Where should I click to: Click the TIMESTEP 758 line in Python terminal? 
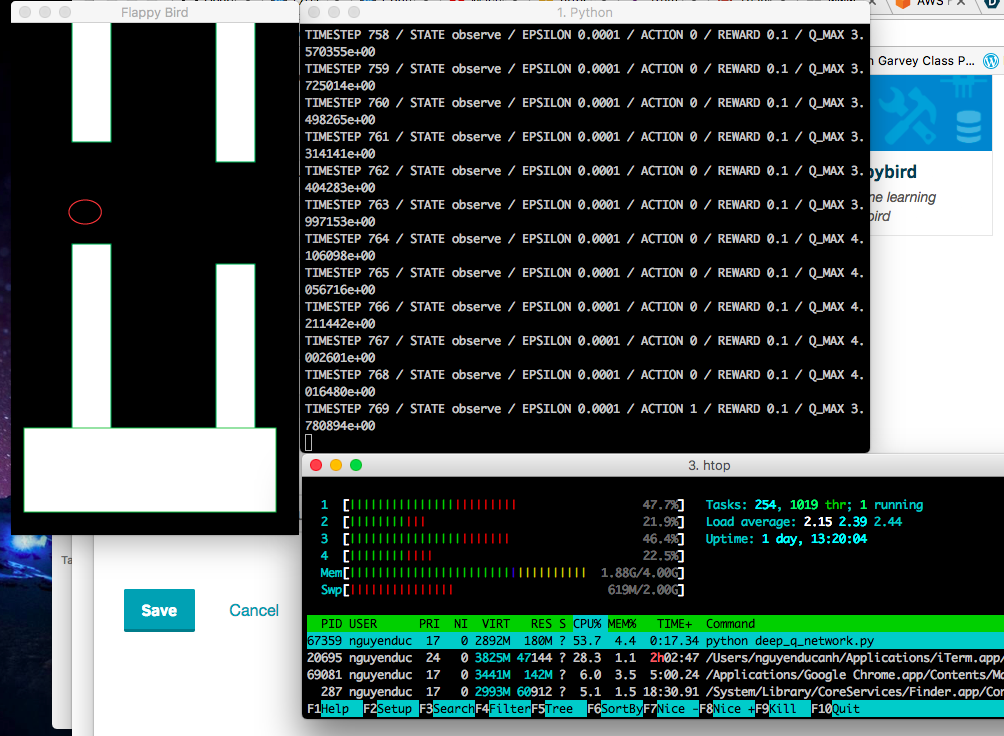tap(585, 43)
